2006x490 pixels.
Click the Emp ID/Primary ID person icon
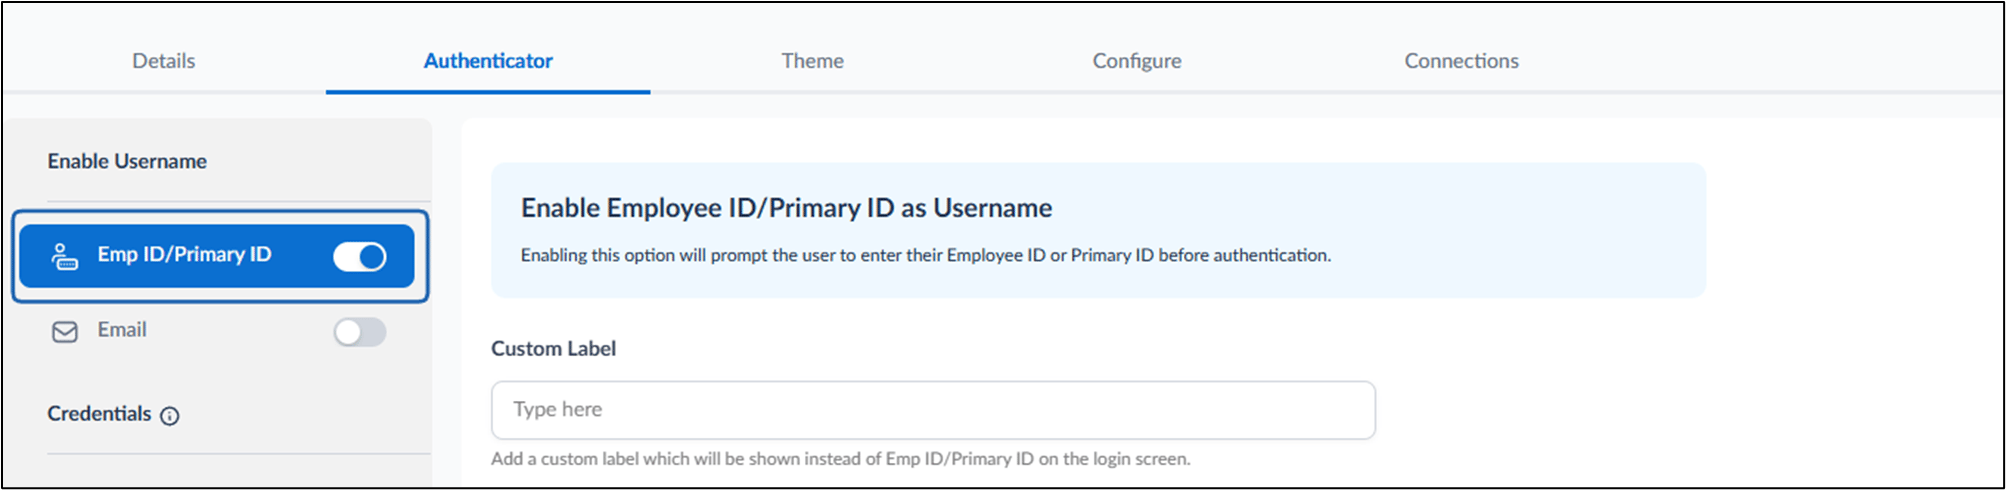[64, 256]
